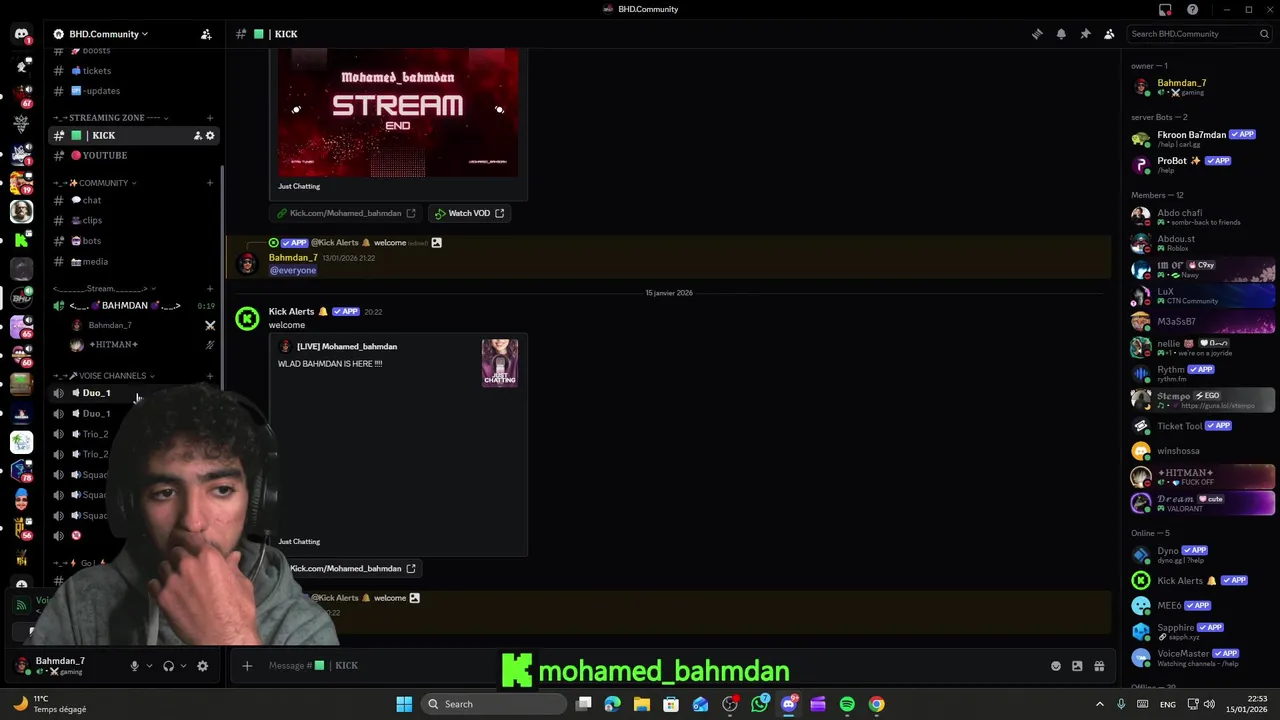Open the tickets channel
This screenshot has width=1280, height=720.
click(x=135, y=71)
